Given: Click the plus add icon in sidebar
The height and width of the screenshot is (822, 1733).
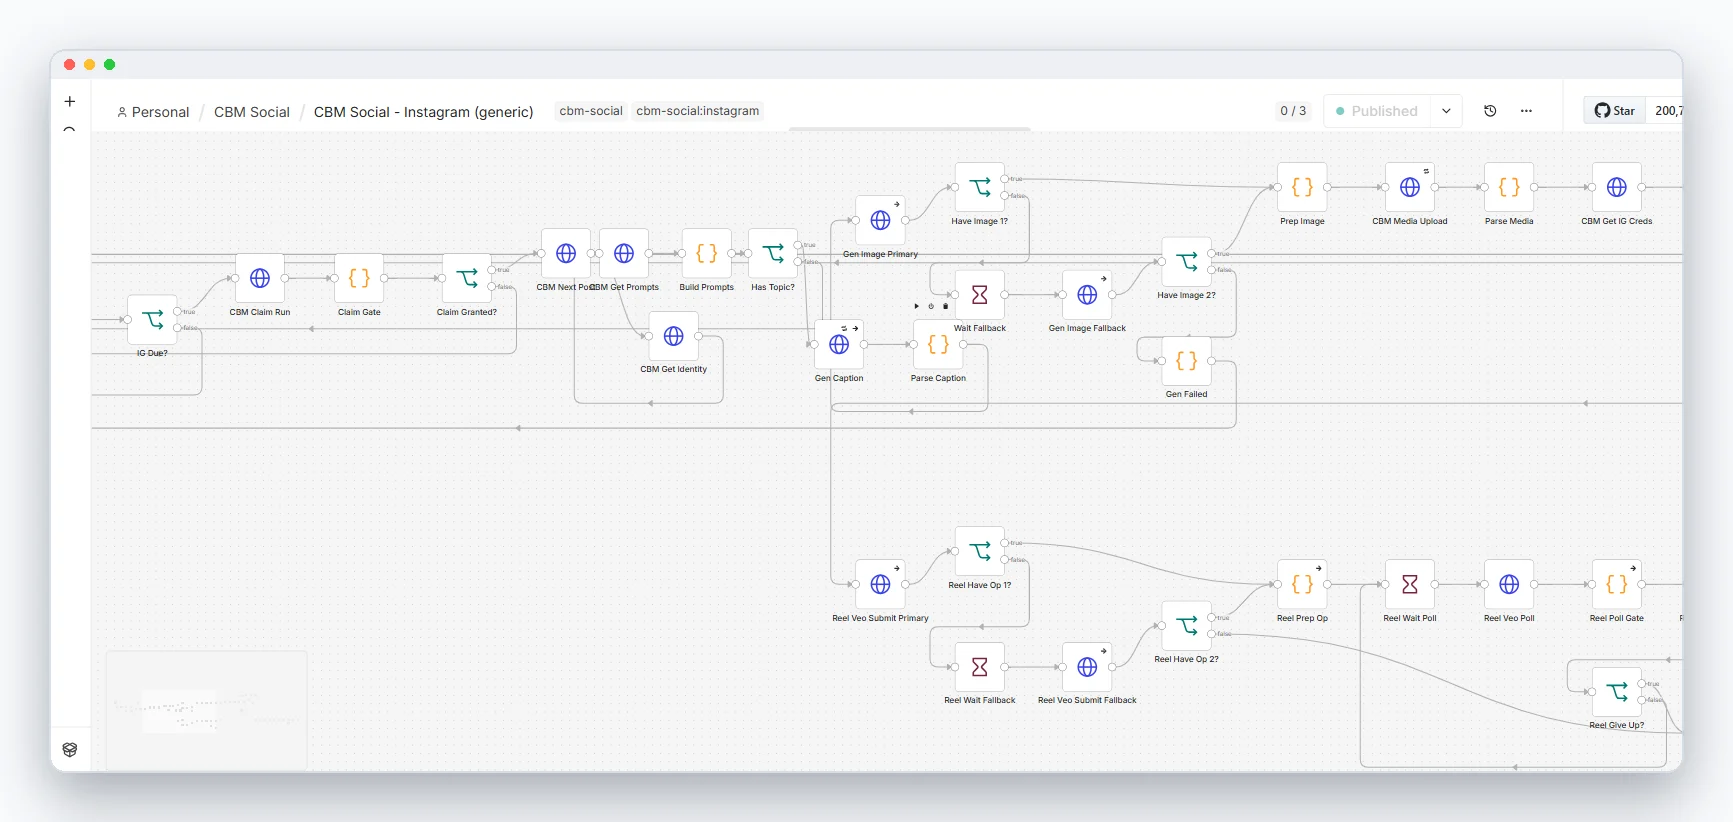Looking at the screenshot, I should click(x=70, y=101).
